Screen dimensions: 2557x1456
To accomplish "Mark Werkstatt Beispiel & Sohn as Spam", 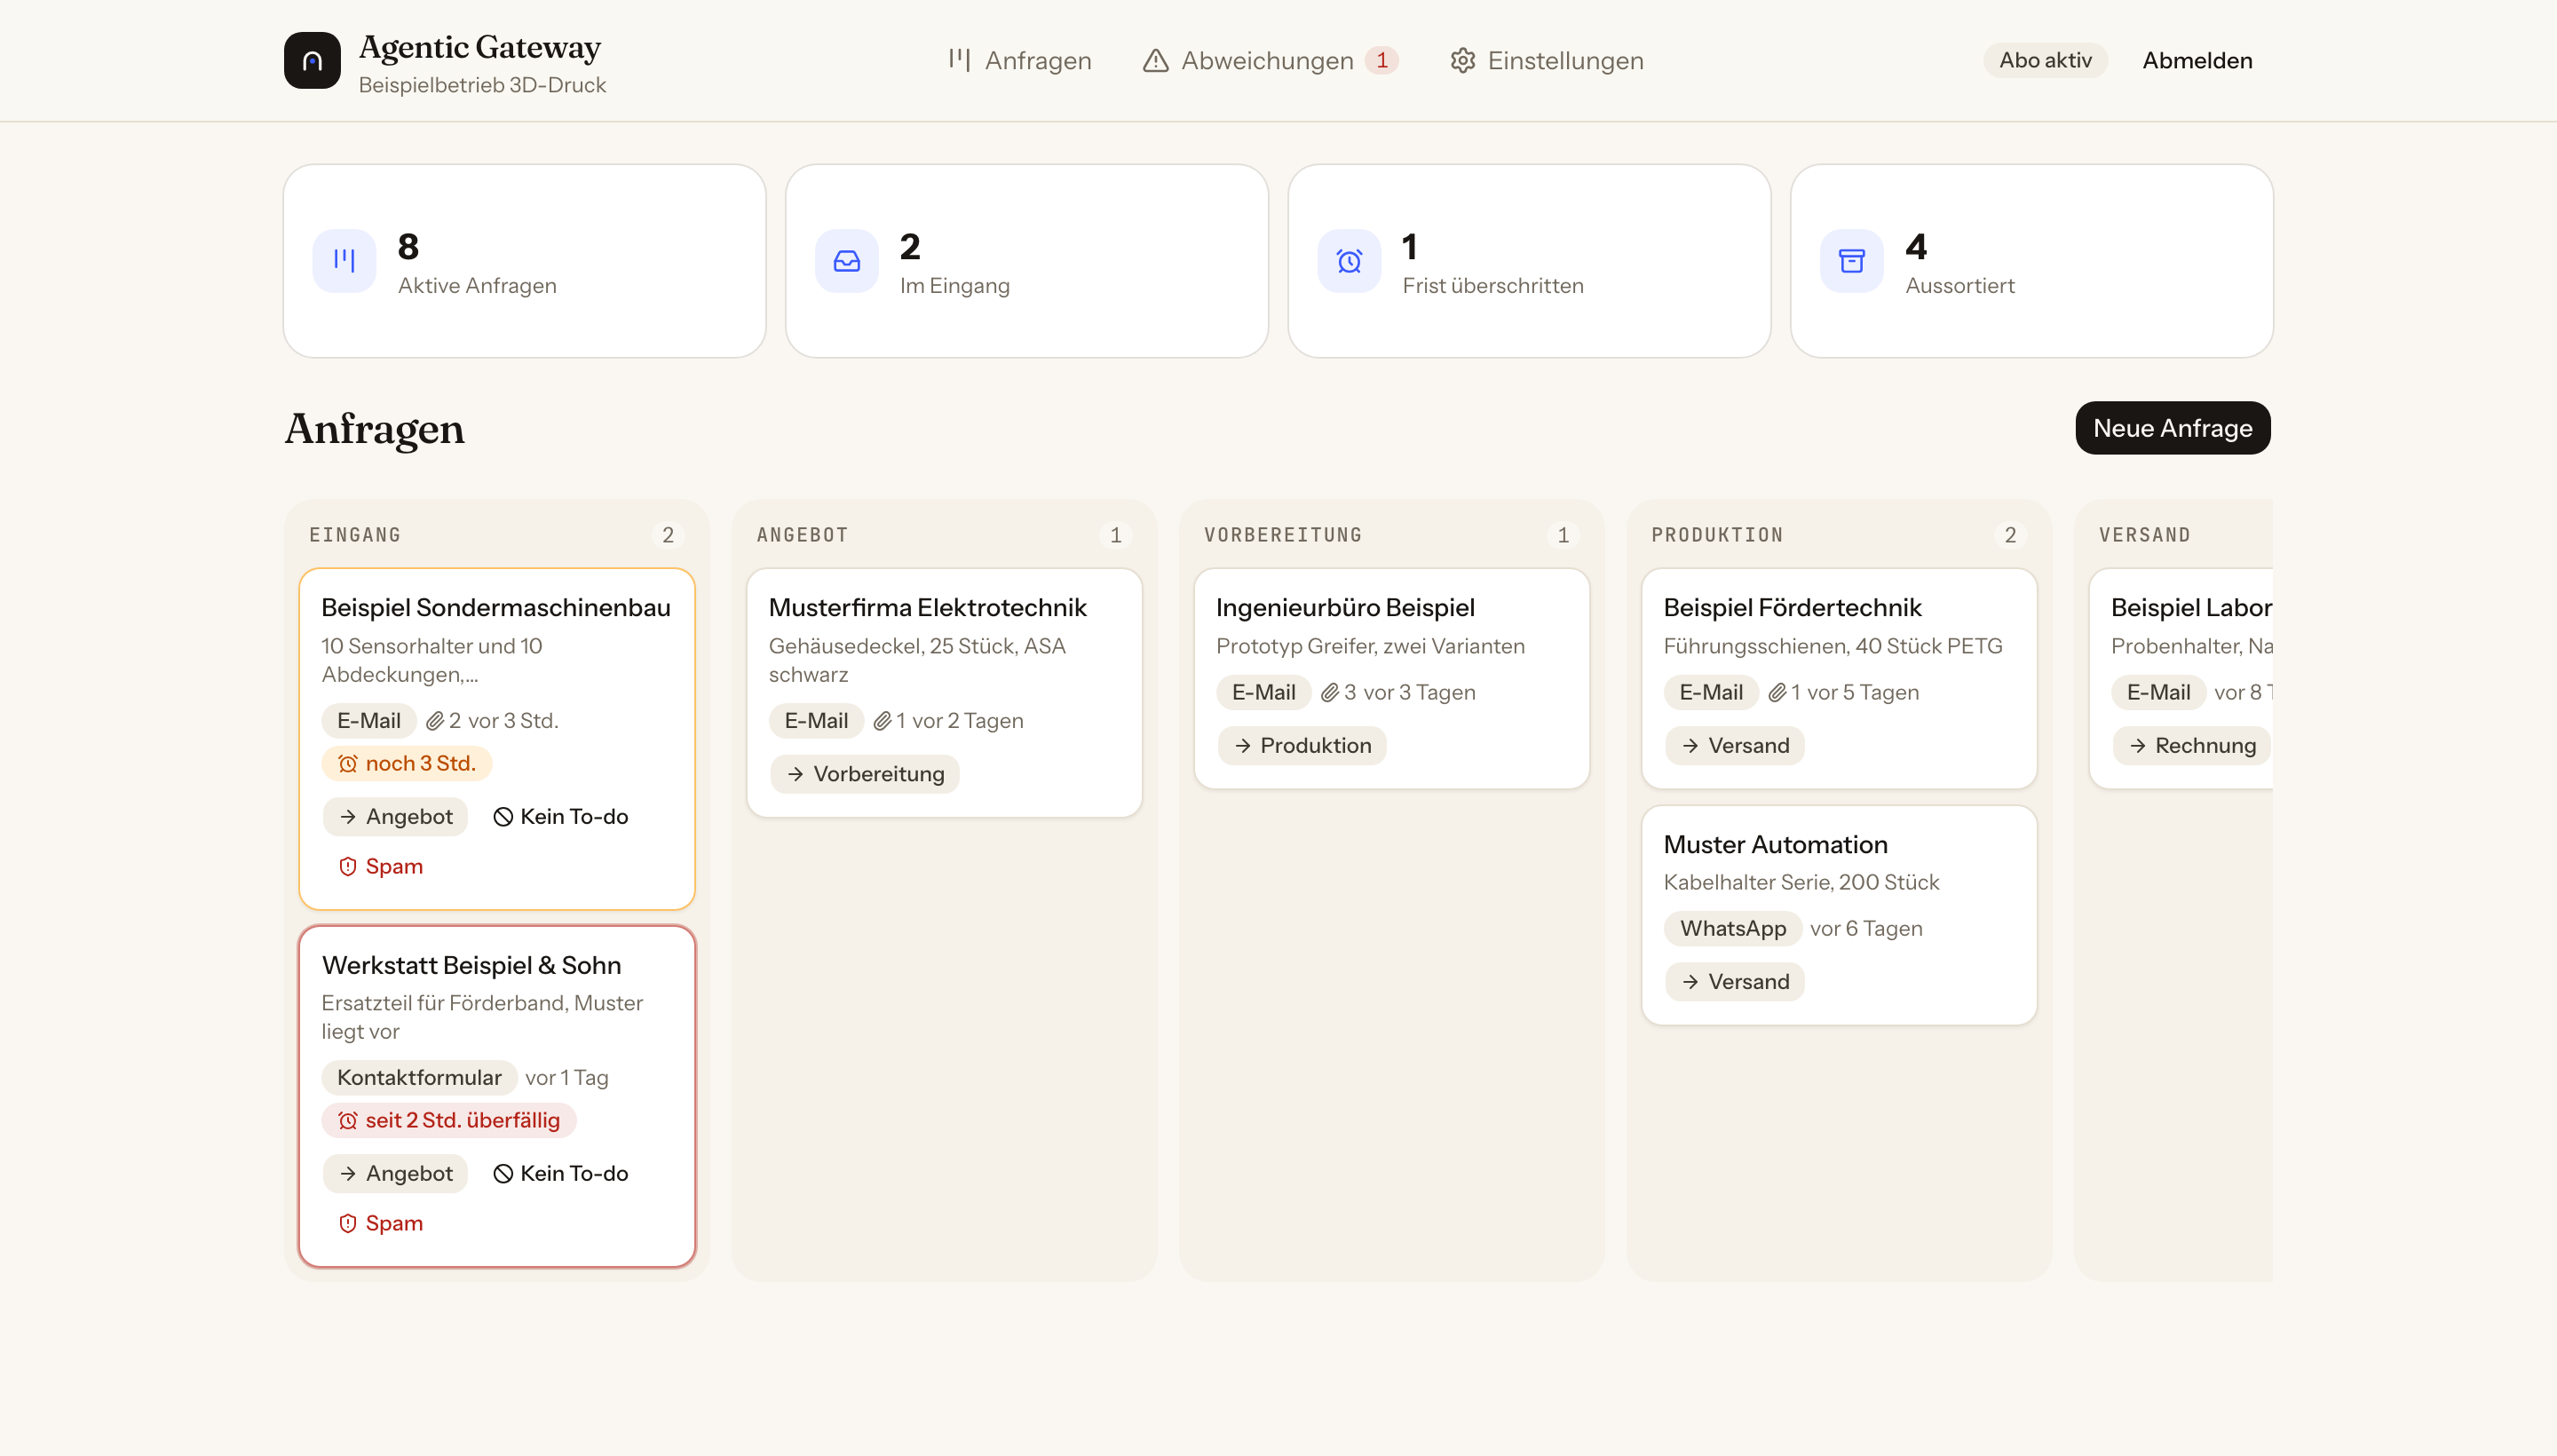I will [381, 1223].
